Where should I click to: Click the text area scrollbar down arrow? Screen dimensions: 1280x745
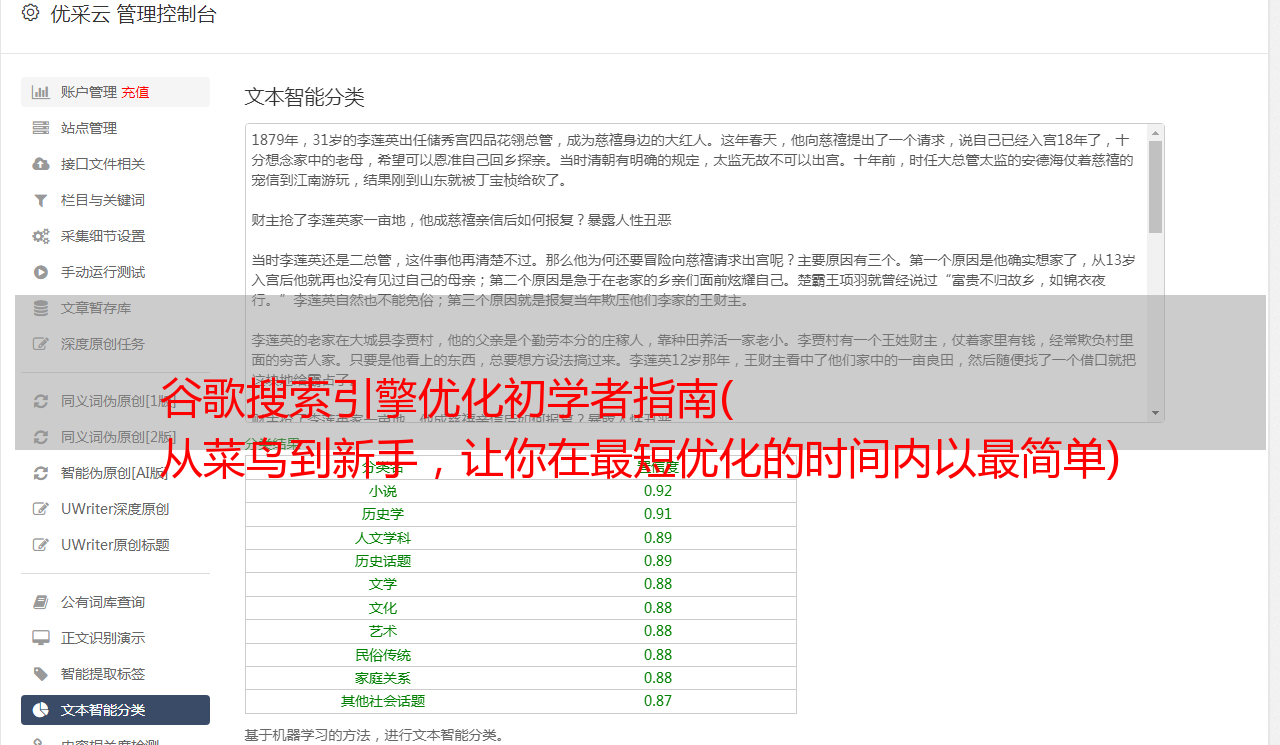click(x=1156, y=412)
